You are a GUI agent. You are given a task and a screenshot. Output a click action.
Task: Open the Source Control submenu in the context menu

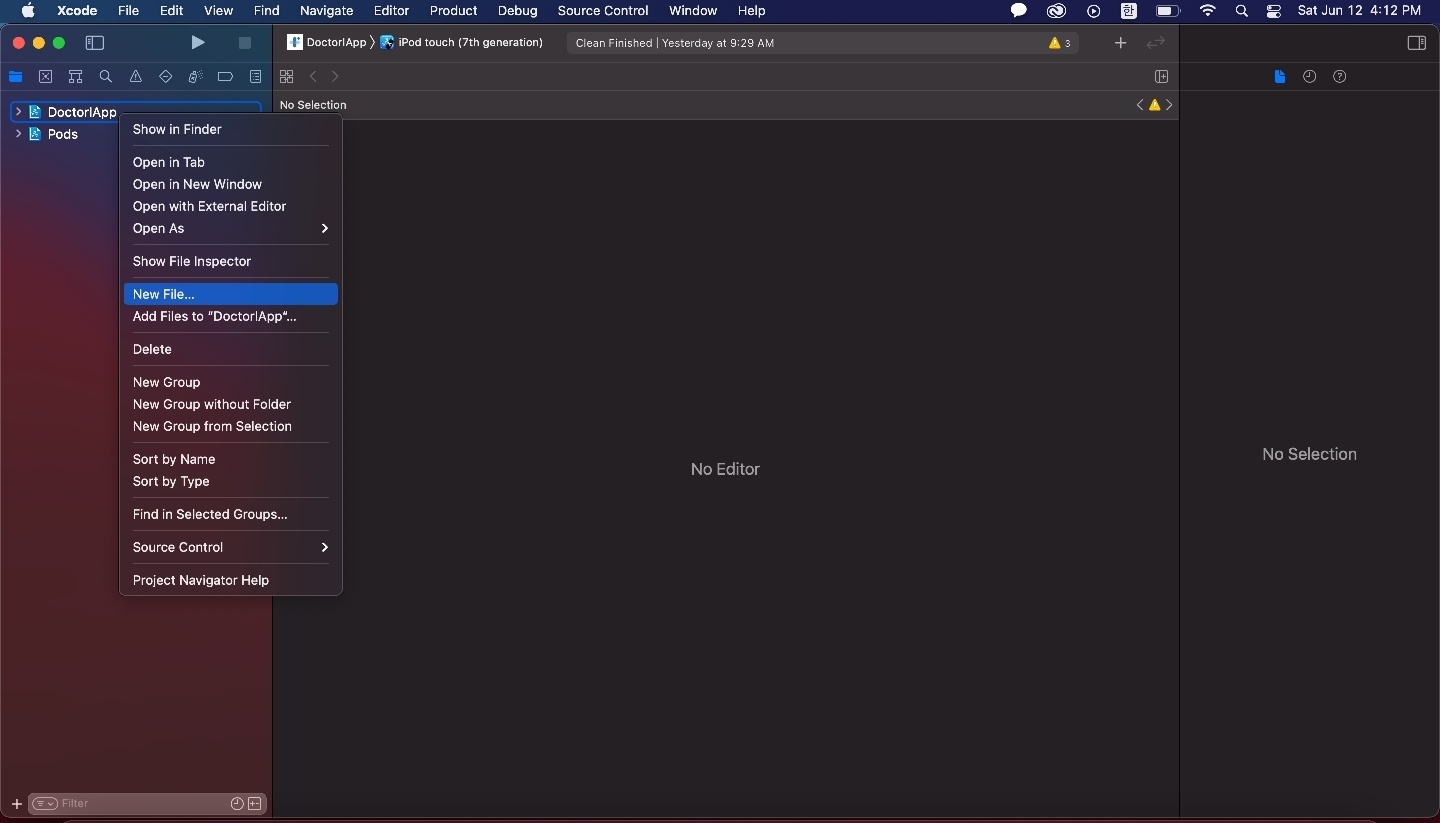(230, 547)
